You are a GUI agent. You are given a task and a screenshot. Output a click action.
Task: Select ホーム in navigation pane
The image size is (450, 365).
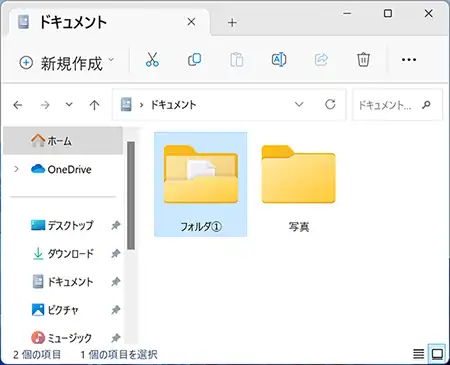[x=63, y=141]
